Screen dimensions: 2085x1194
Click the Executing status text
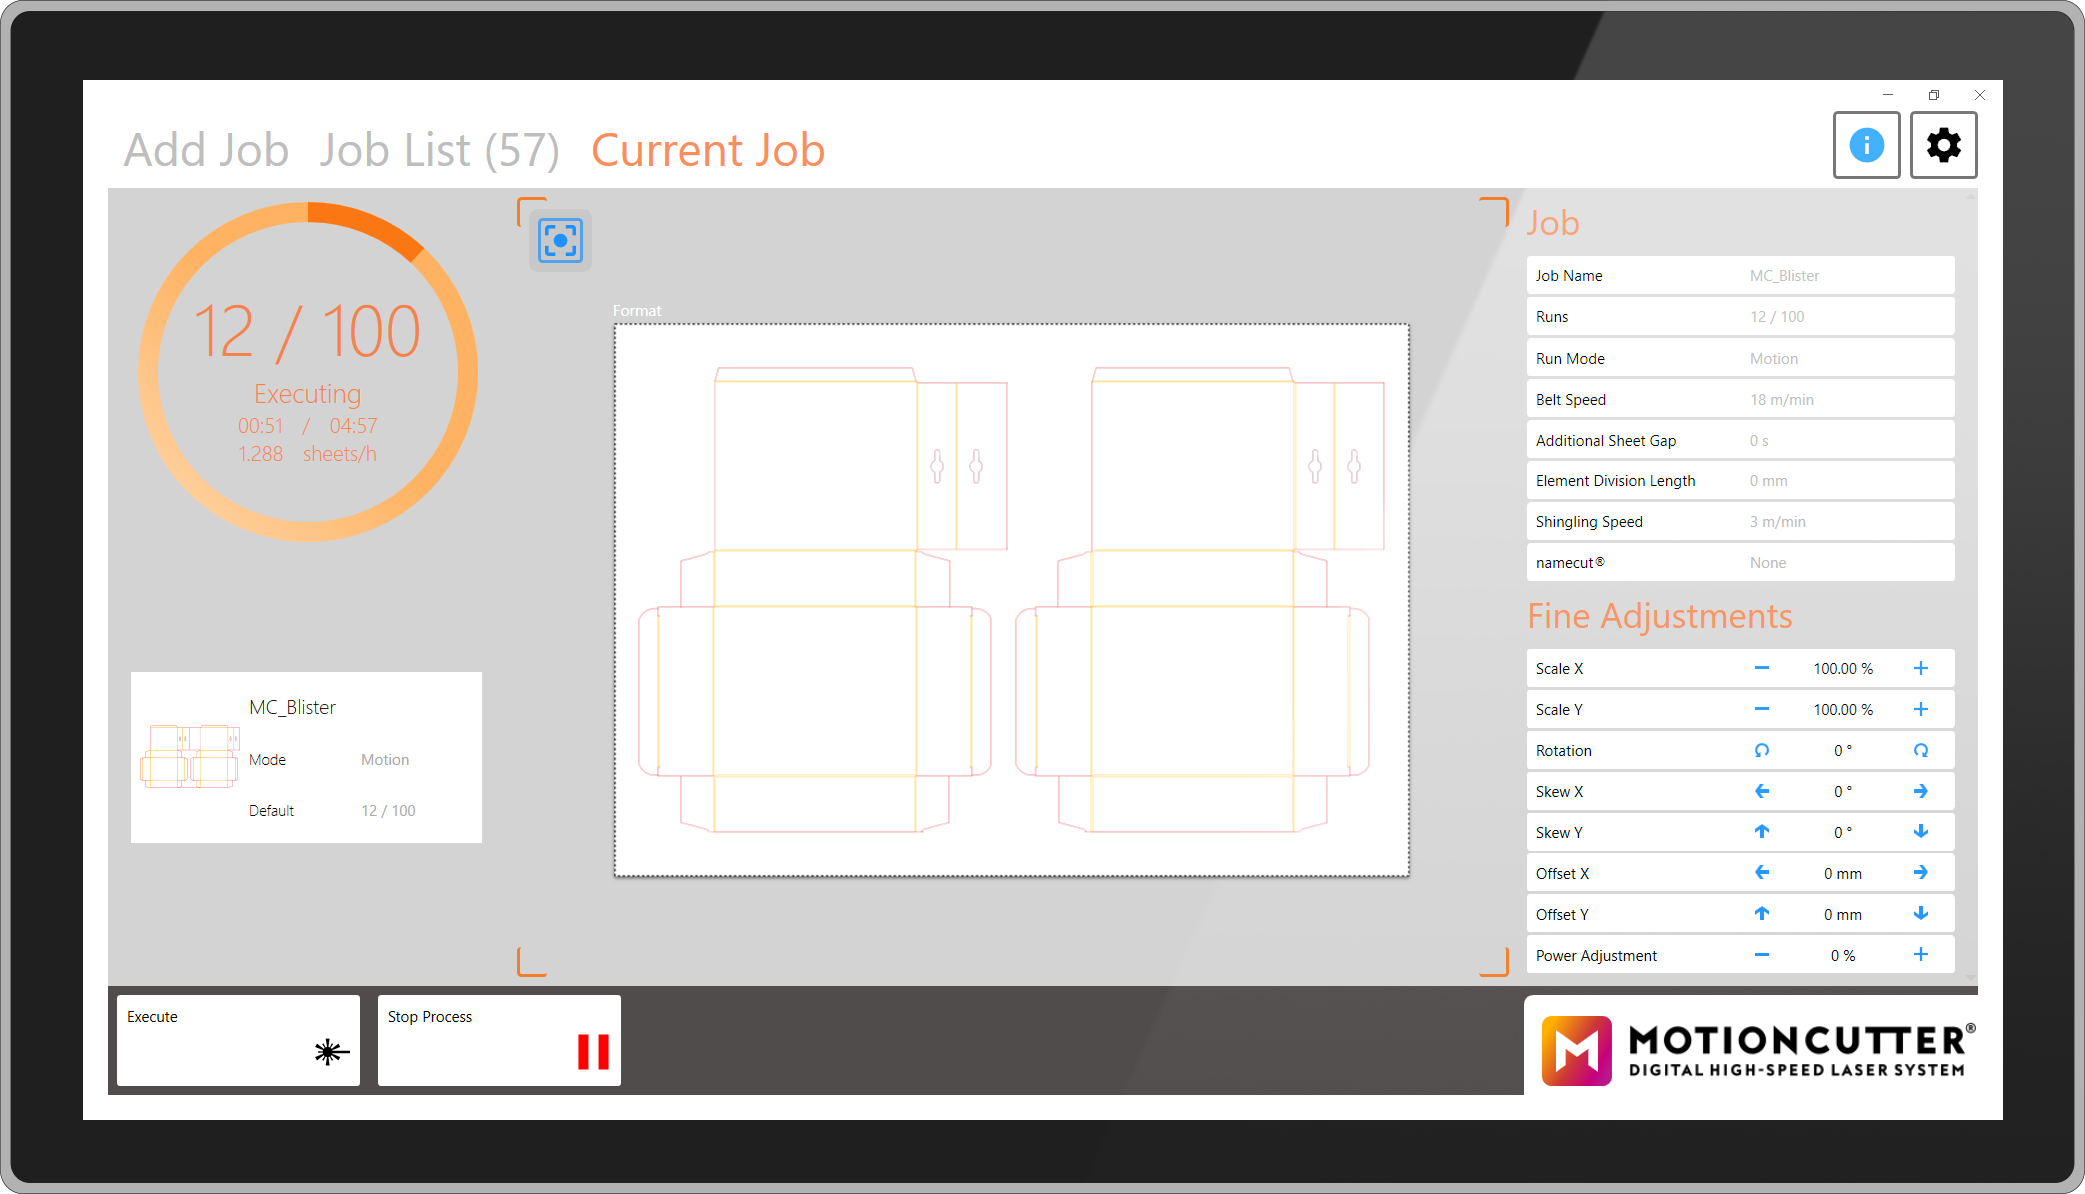point(307,394)
